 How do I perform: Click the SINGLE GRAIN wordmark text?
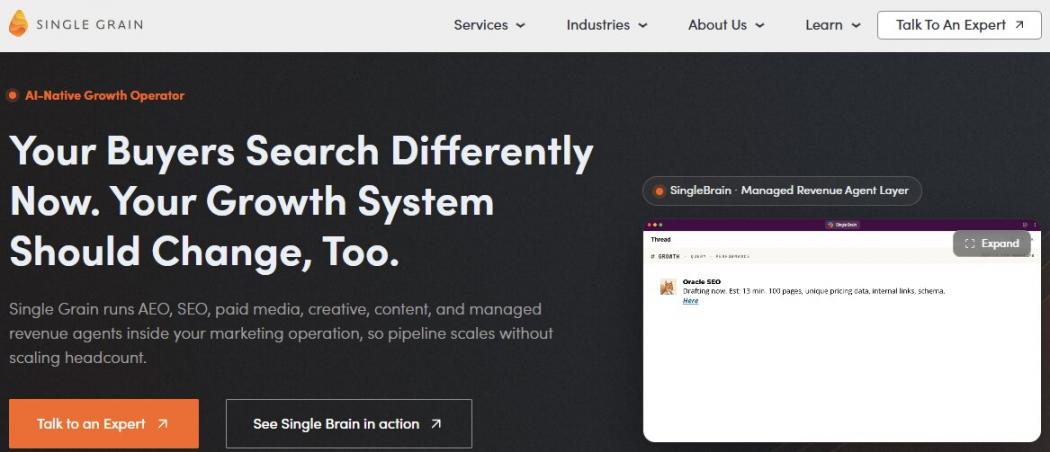[89, 25]
